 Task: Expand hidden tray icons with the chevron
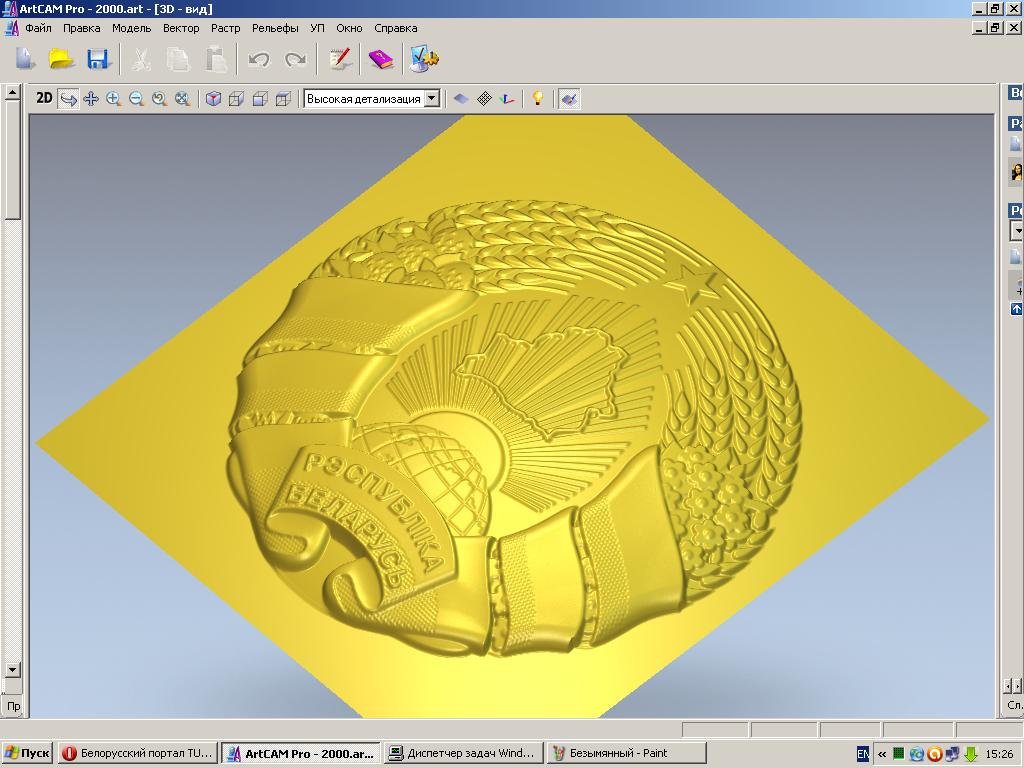click(881, 754)
